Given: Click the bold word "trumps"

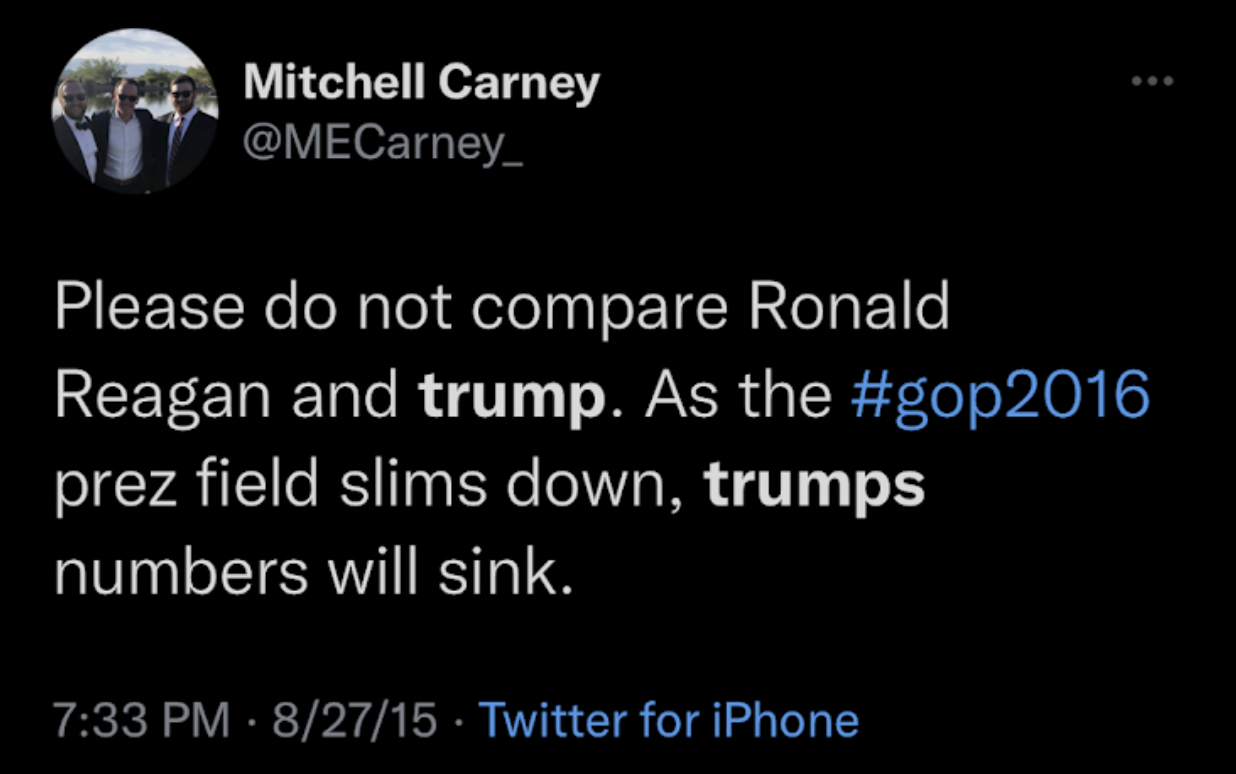Looking at the screenshot, I should click(814, 484).
